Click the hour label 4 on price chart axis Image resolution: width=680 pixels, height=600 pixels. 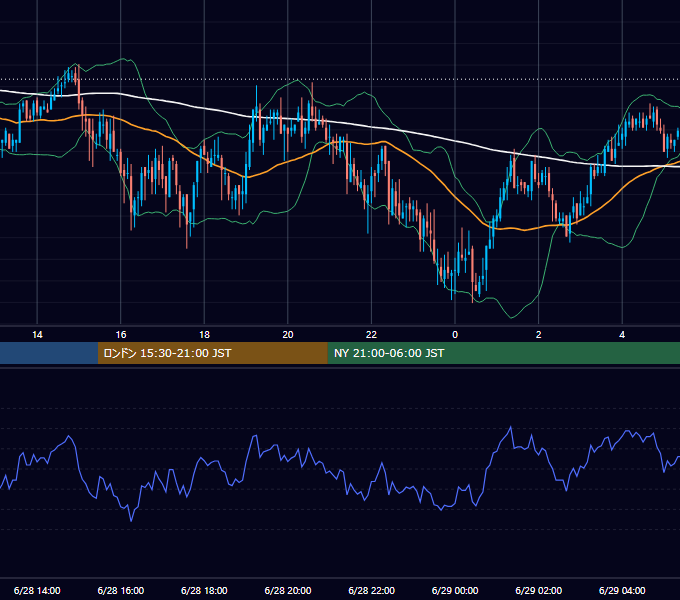pyautogui.click(x=622, y=335)
